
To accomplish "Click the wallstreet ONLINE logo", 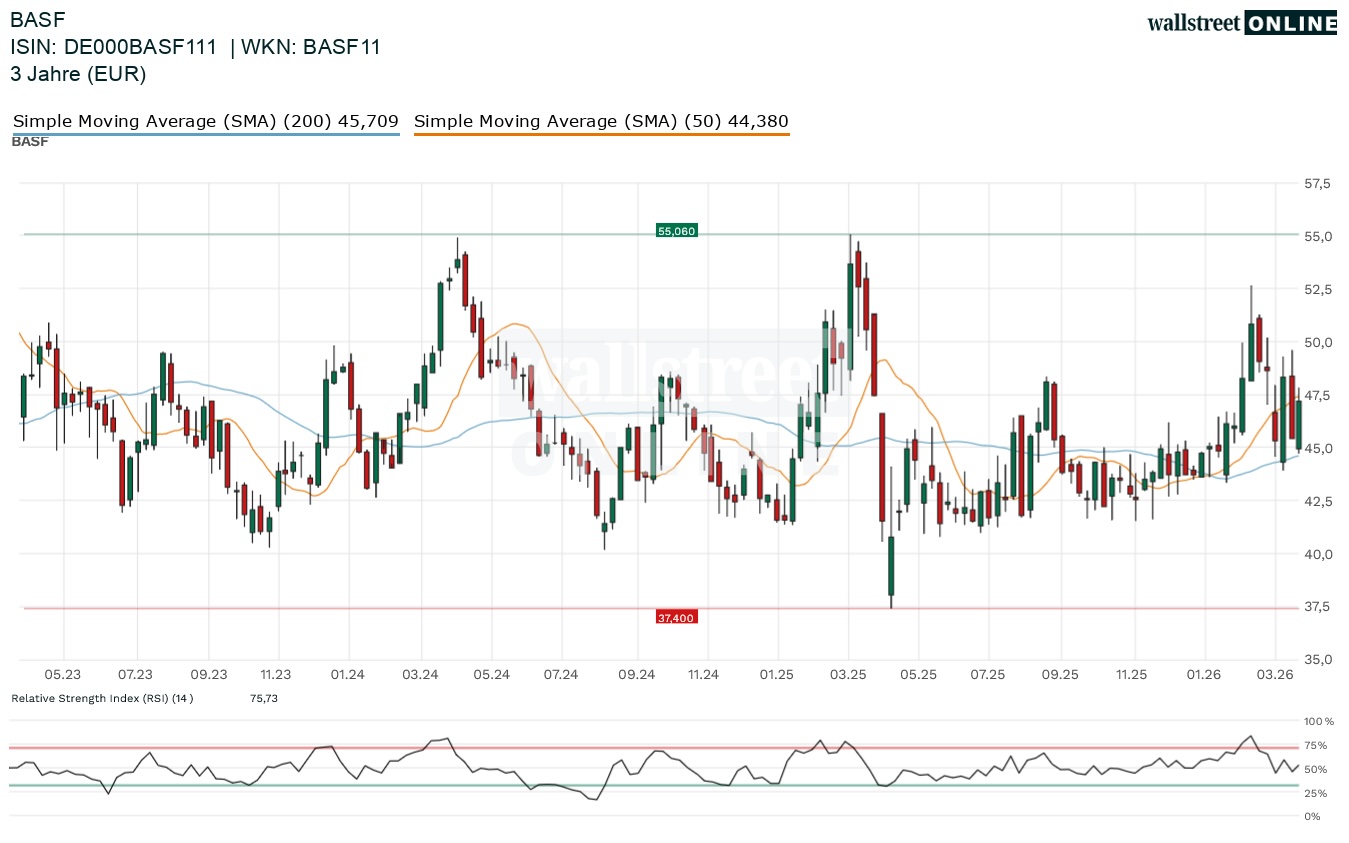I will (x=1241, y=24).
